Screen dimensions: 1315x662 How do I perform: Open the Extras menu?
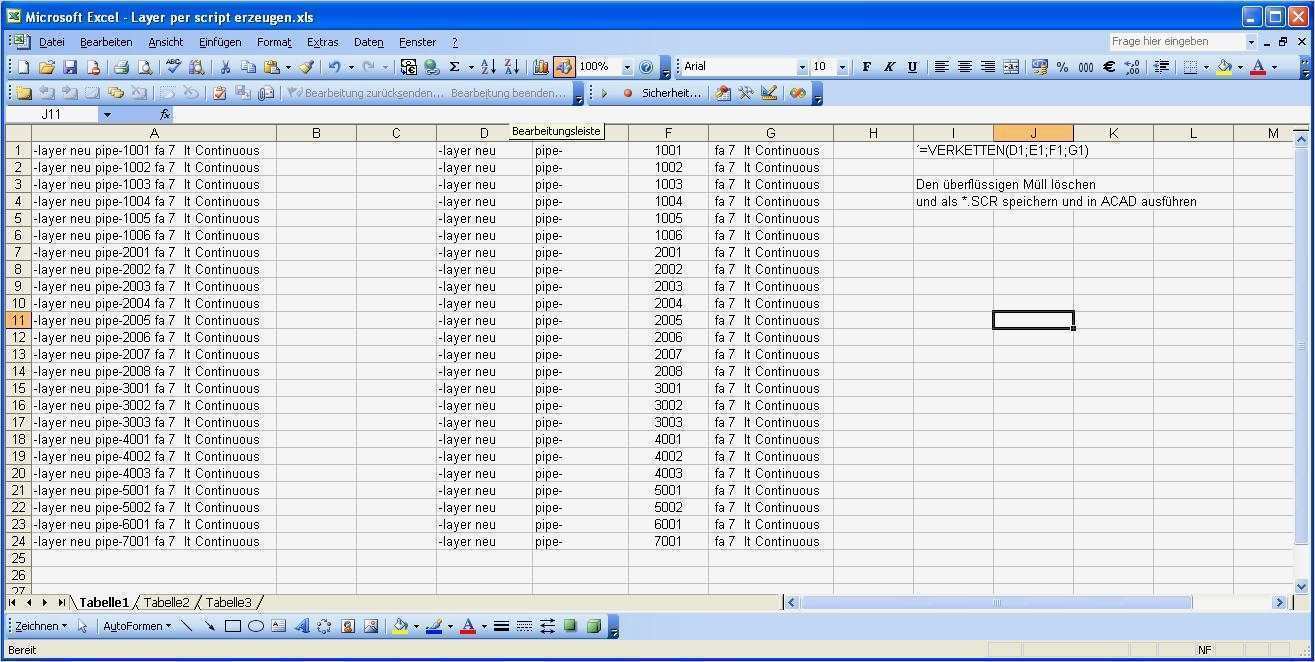323,42
